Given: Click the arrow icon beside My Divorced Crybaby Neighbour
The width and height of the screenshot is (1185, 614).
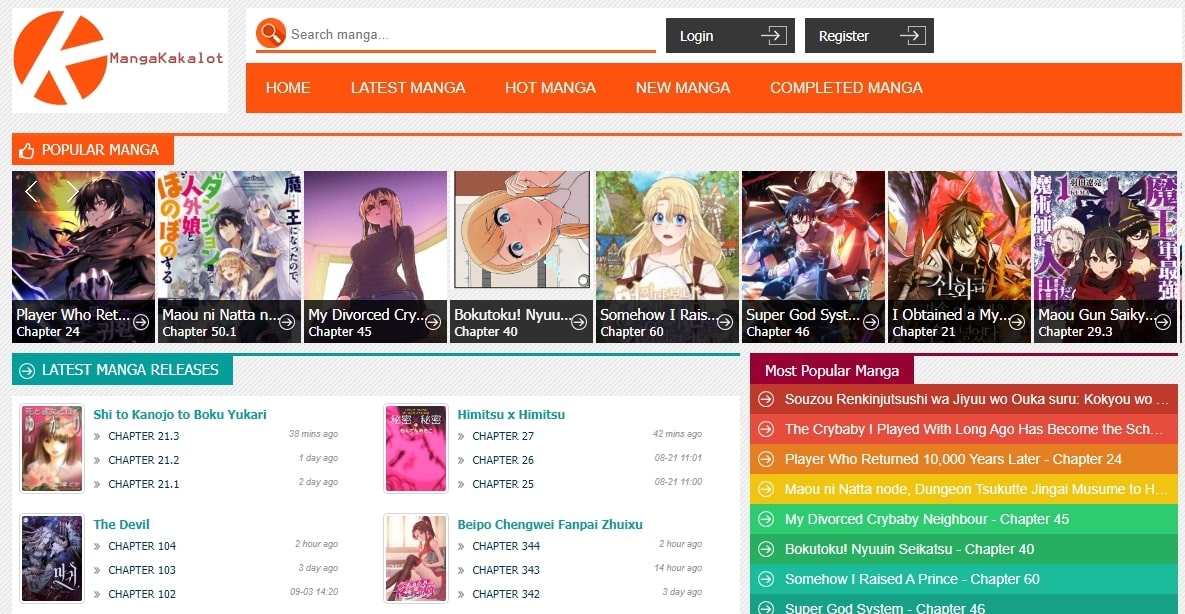Looking at the screenshot, I should coord(766,519).
